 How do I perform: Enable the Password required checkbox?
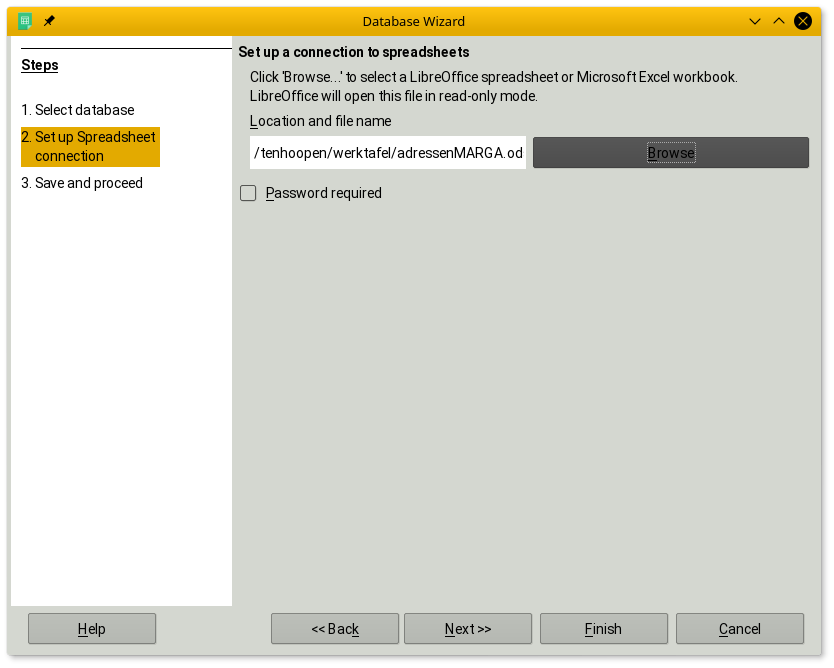(248, 193)
